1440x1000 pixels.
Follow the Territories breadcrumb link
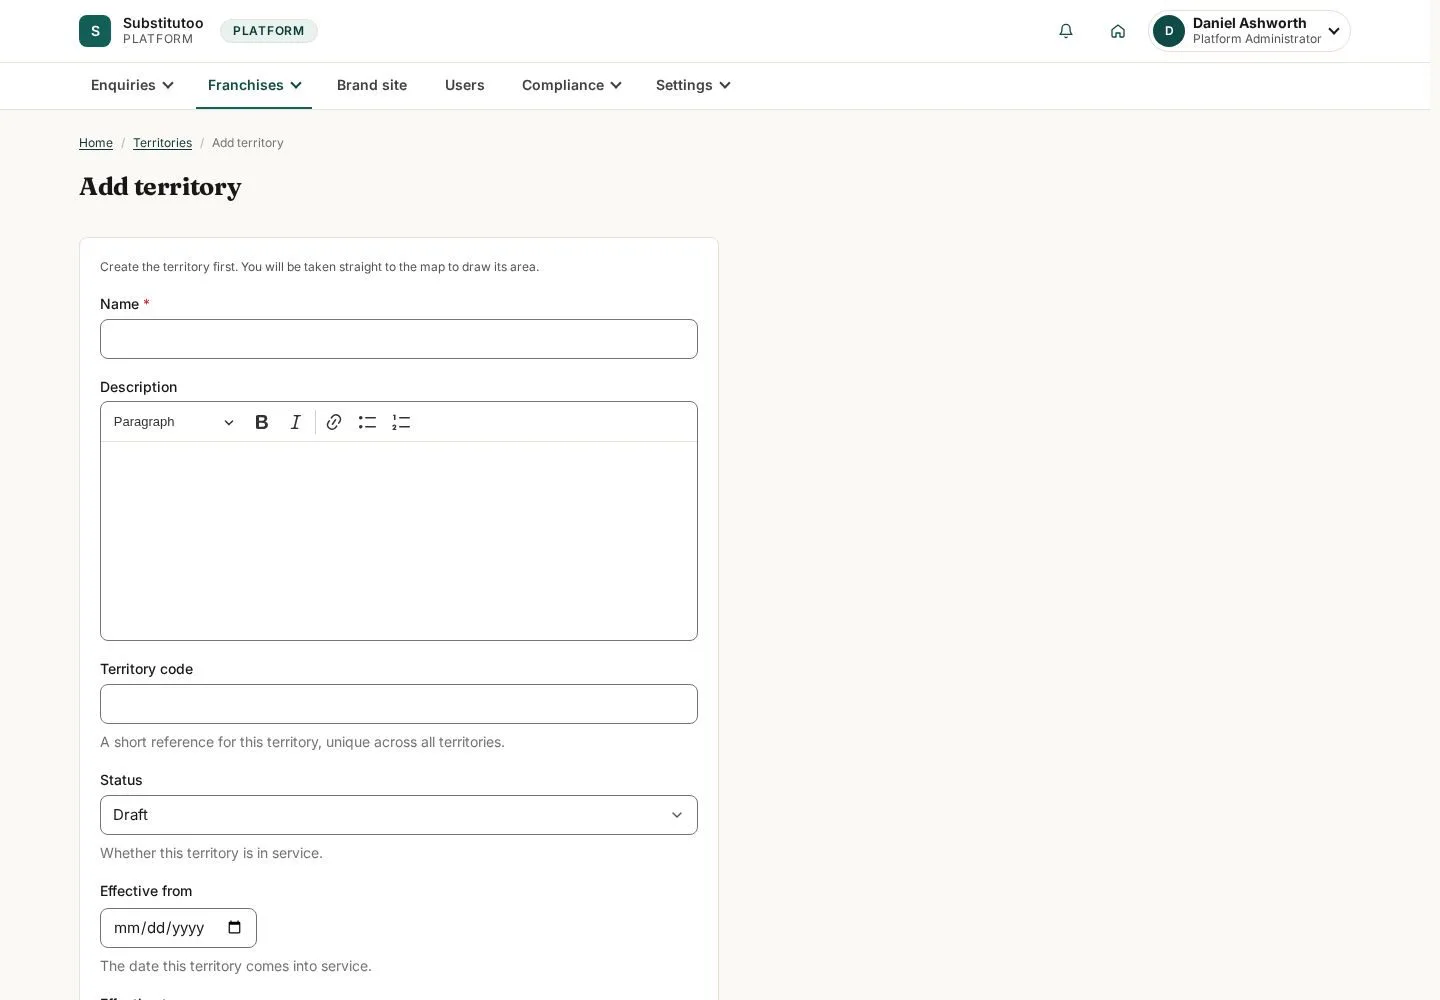tap(162, 143)
